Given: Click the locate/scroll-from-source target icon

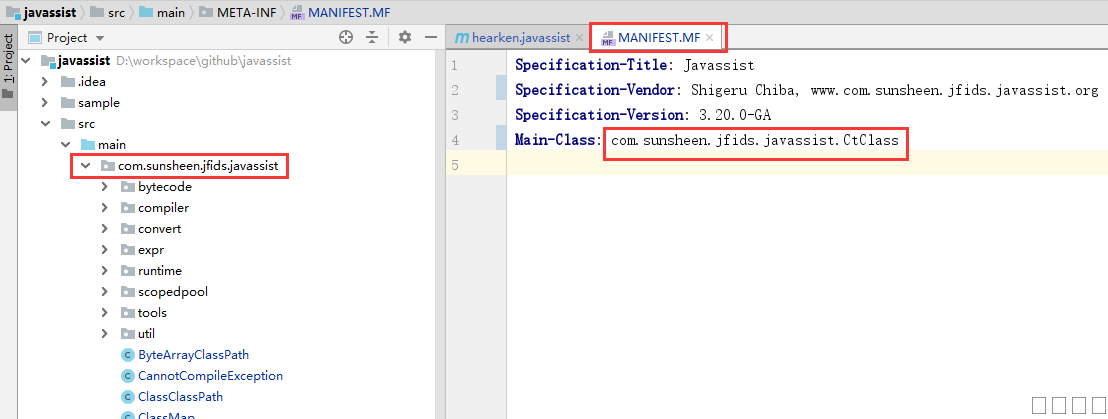Looking at the screenshot, I should coord(346,37).
